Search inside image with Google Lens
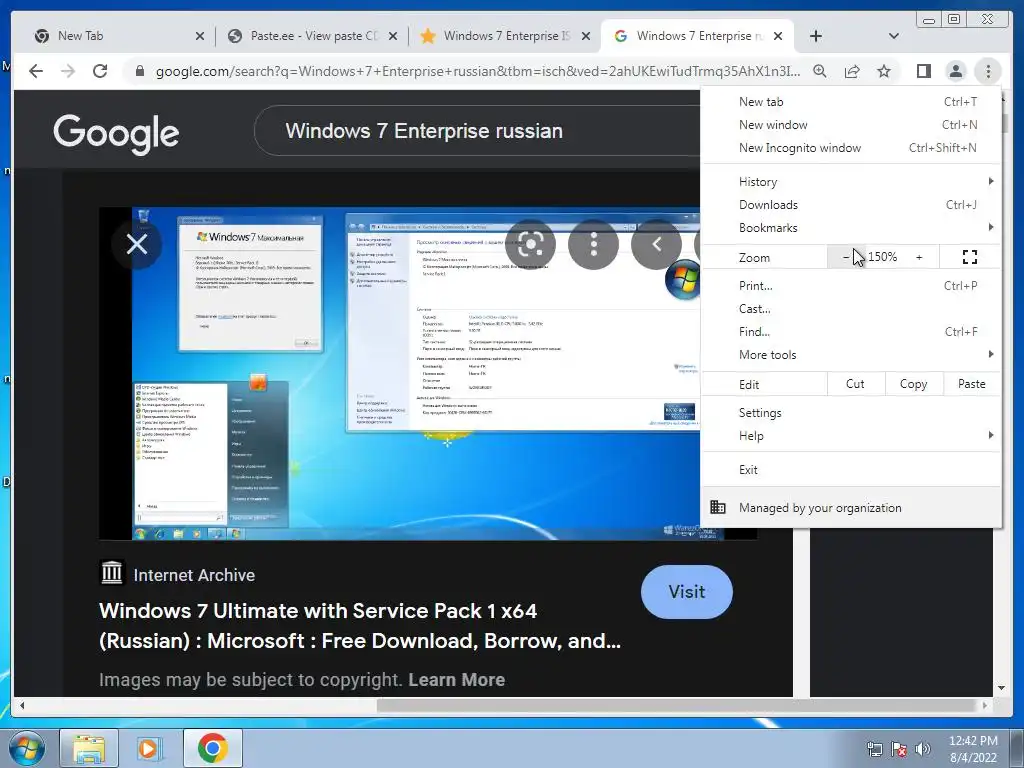The width and height of the screenshot is (1024, 768). coord(530,245)
